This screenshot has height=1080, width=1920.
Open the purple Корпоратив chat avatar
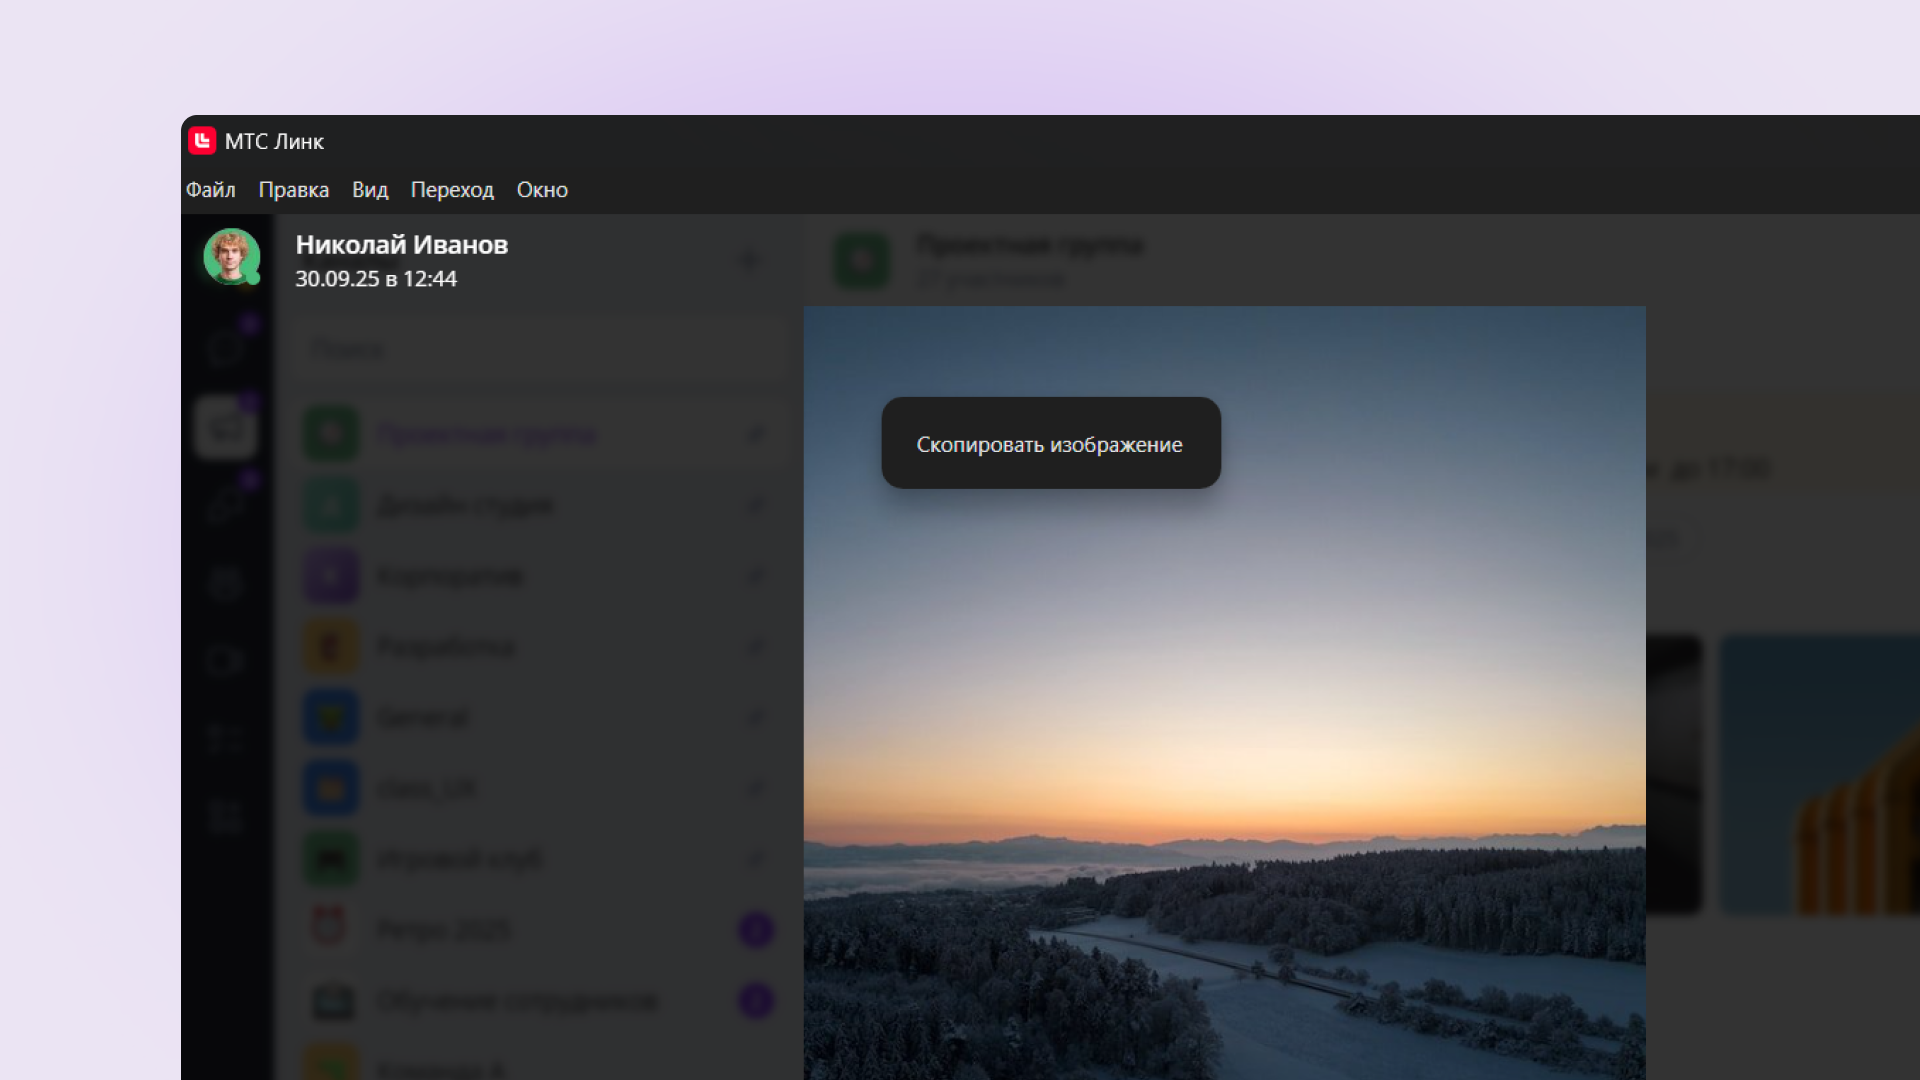tap(331, 576)
